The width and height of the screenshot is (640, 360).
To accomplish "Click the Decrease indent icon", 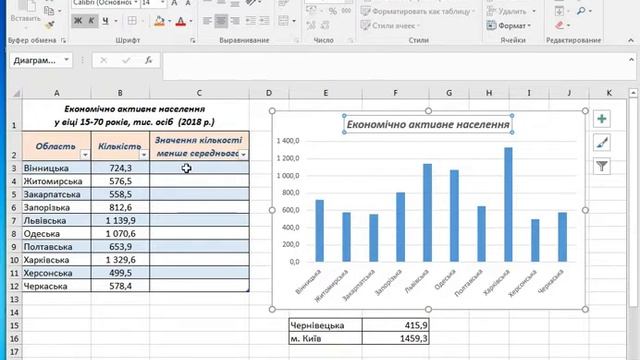I will pyautogui.click(x=251, y=20).
